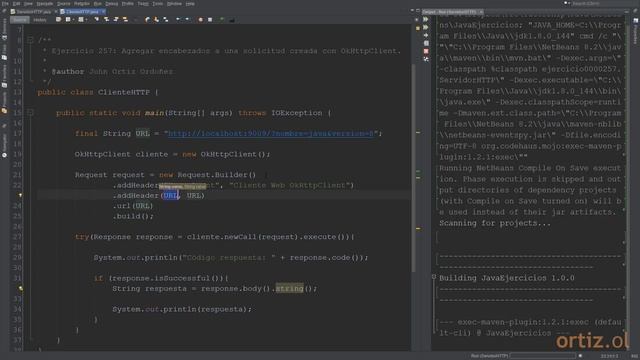Close the Output Run (ServidorHTTP) tab
Image resolution: width=640 pixels, height=360 pixels.
[481, 12]
